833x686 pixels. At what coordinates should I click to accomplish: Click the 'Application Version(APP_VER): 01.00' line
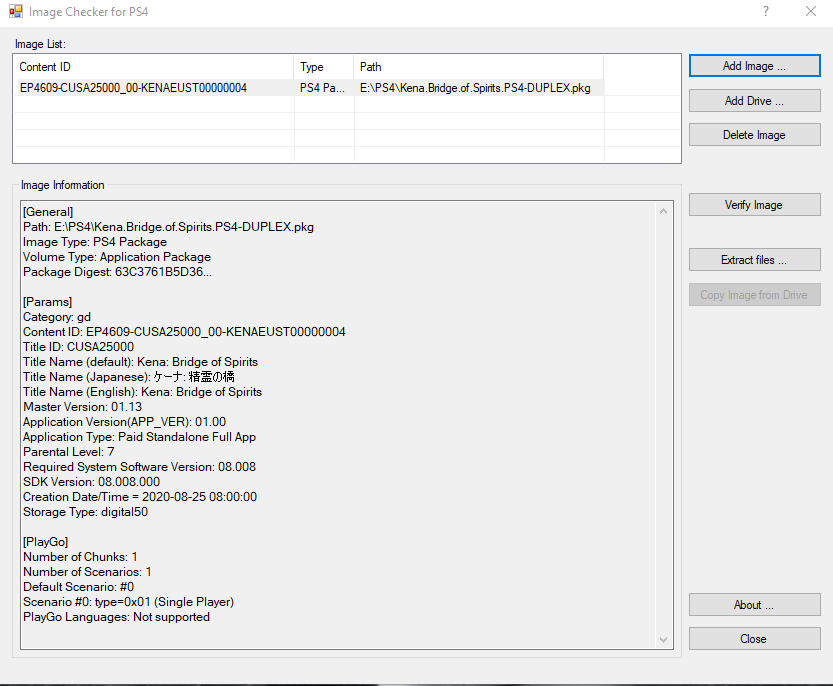point(124,421)
